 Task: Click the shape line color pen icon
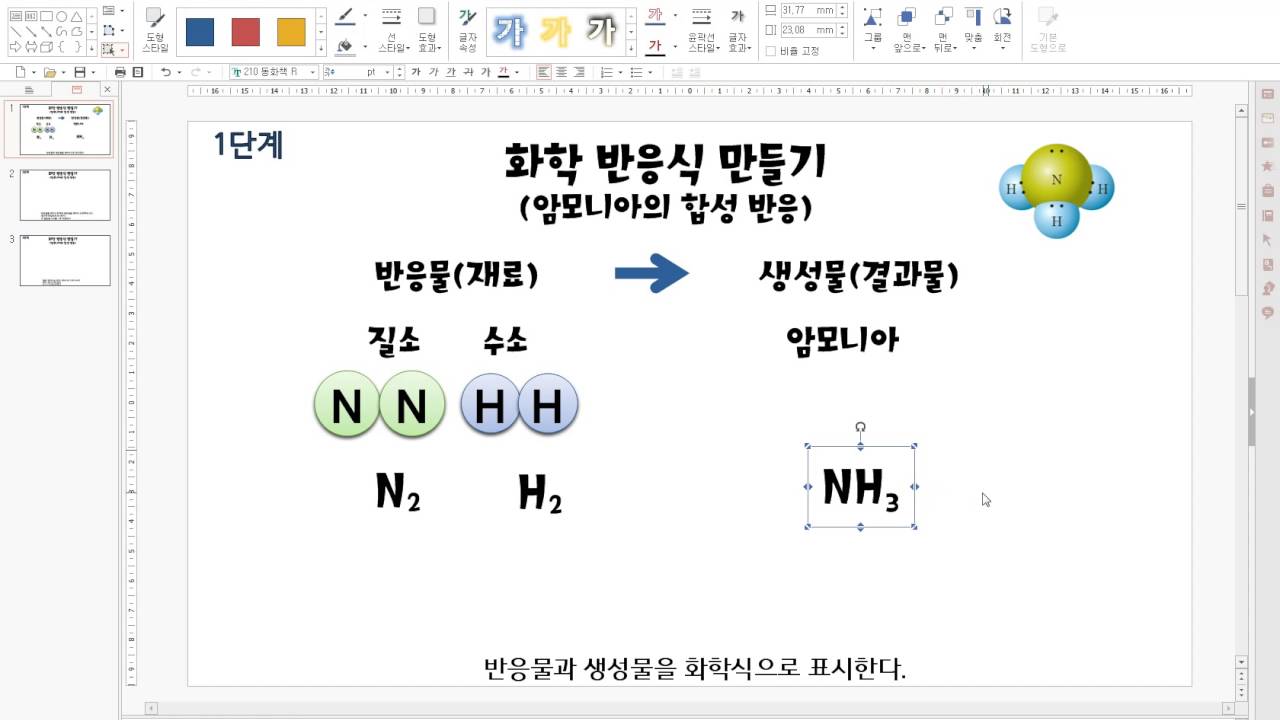point(345,16)
